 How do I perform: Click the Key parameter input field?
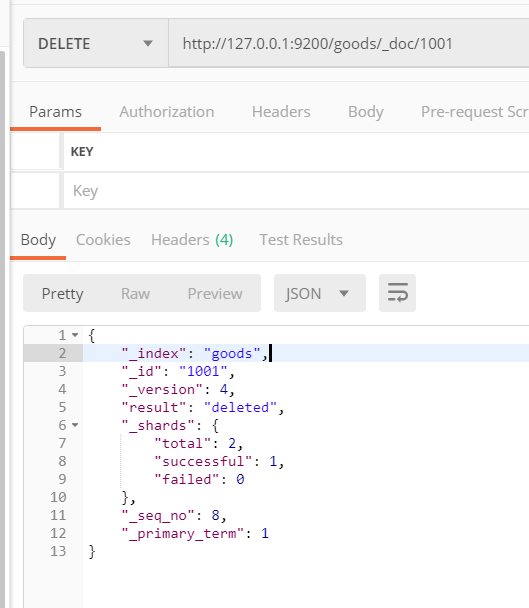tap(296, 191)
